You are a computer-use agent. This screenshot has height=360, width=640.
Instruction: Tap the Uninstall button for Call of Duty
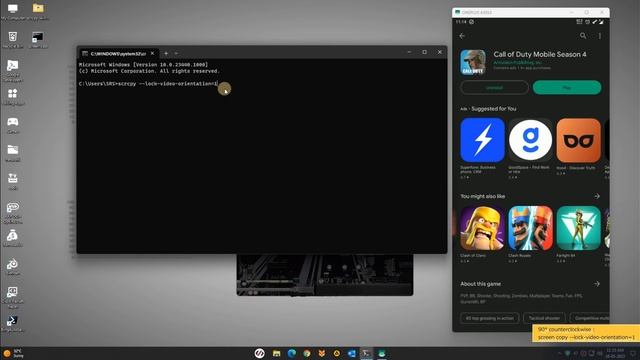494,87
